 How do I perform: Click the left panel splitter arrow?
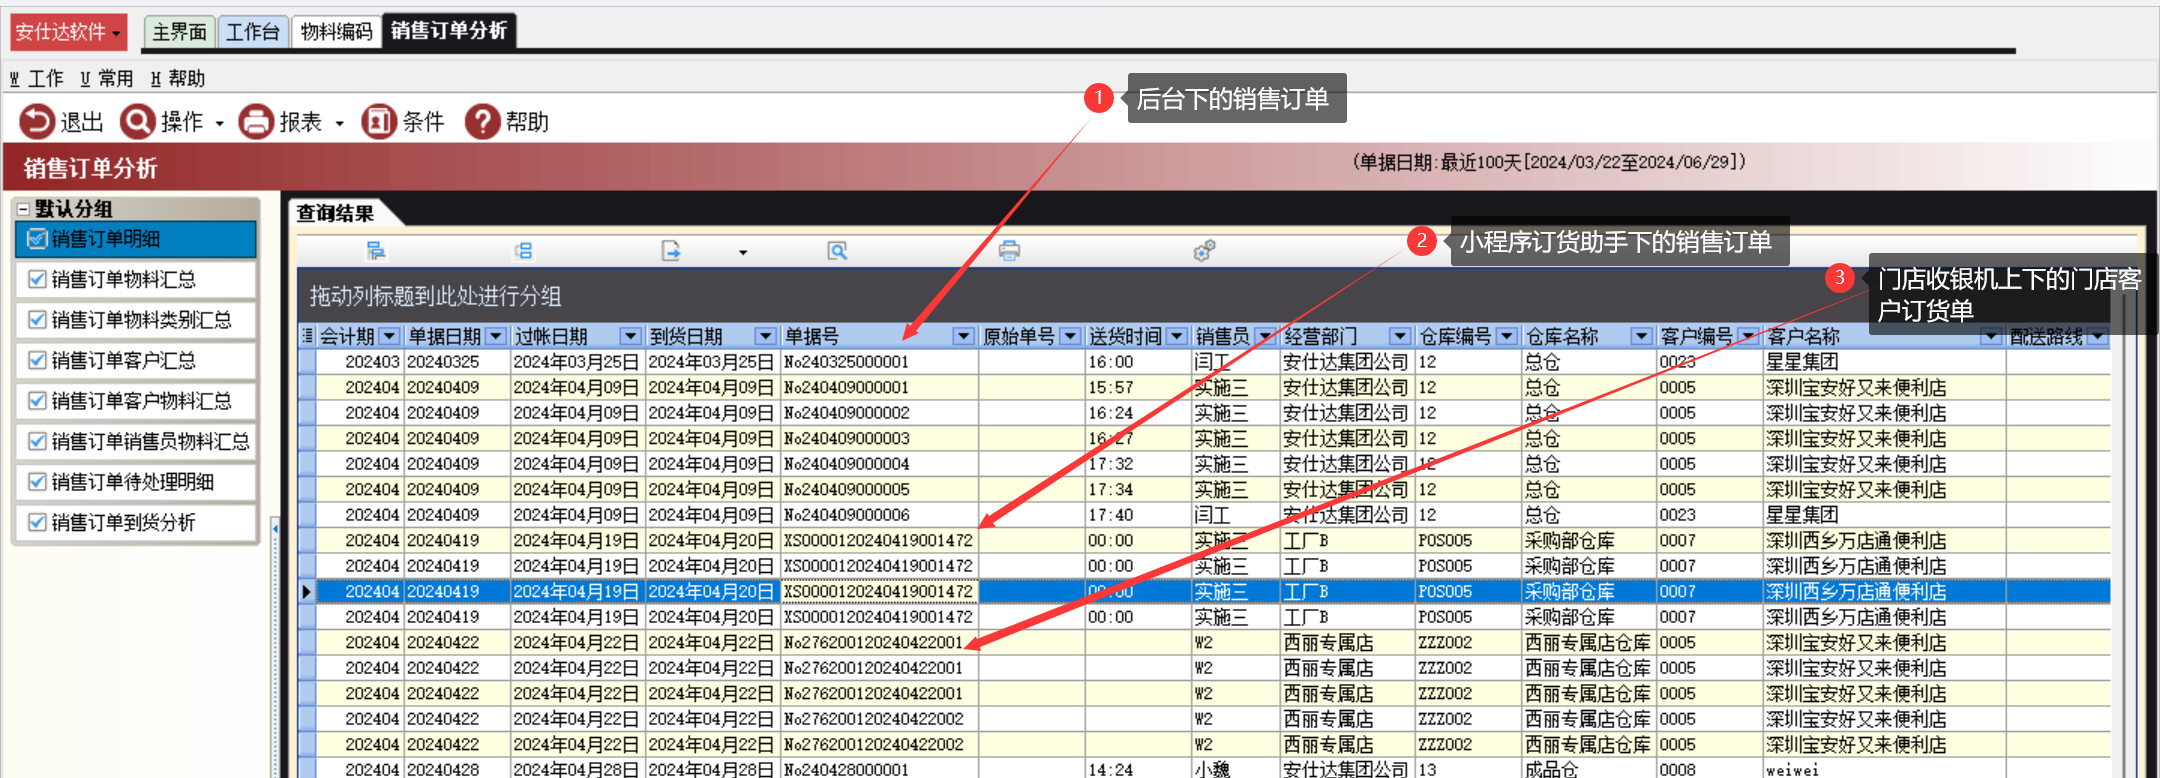[x=275, y=528]
